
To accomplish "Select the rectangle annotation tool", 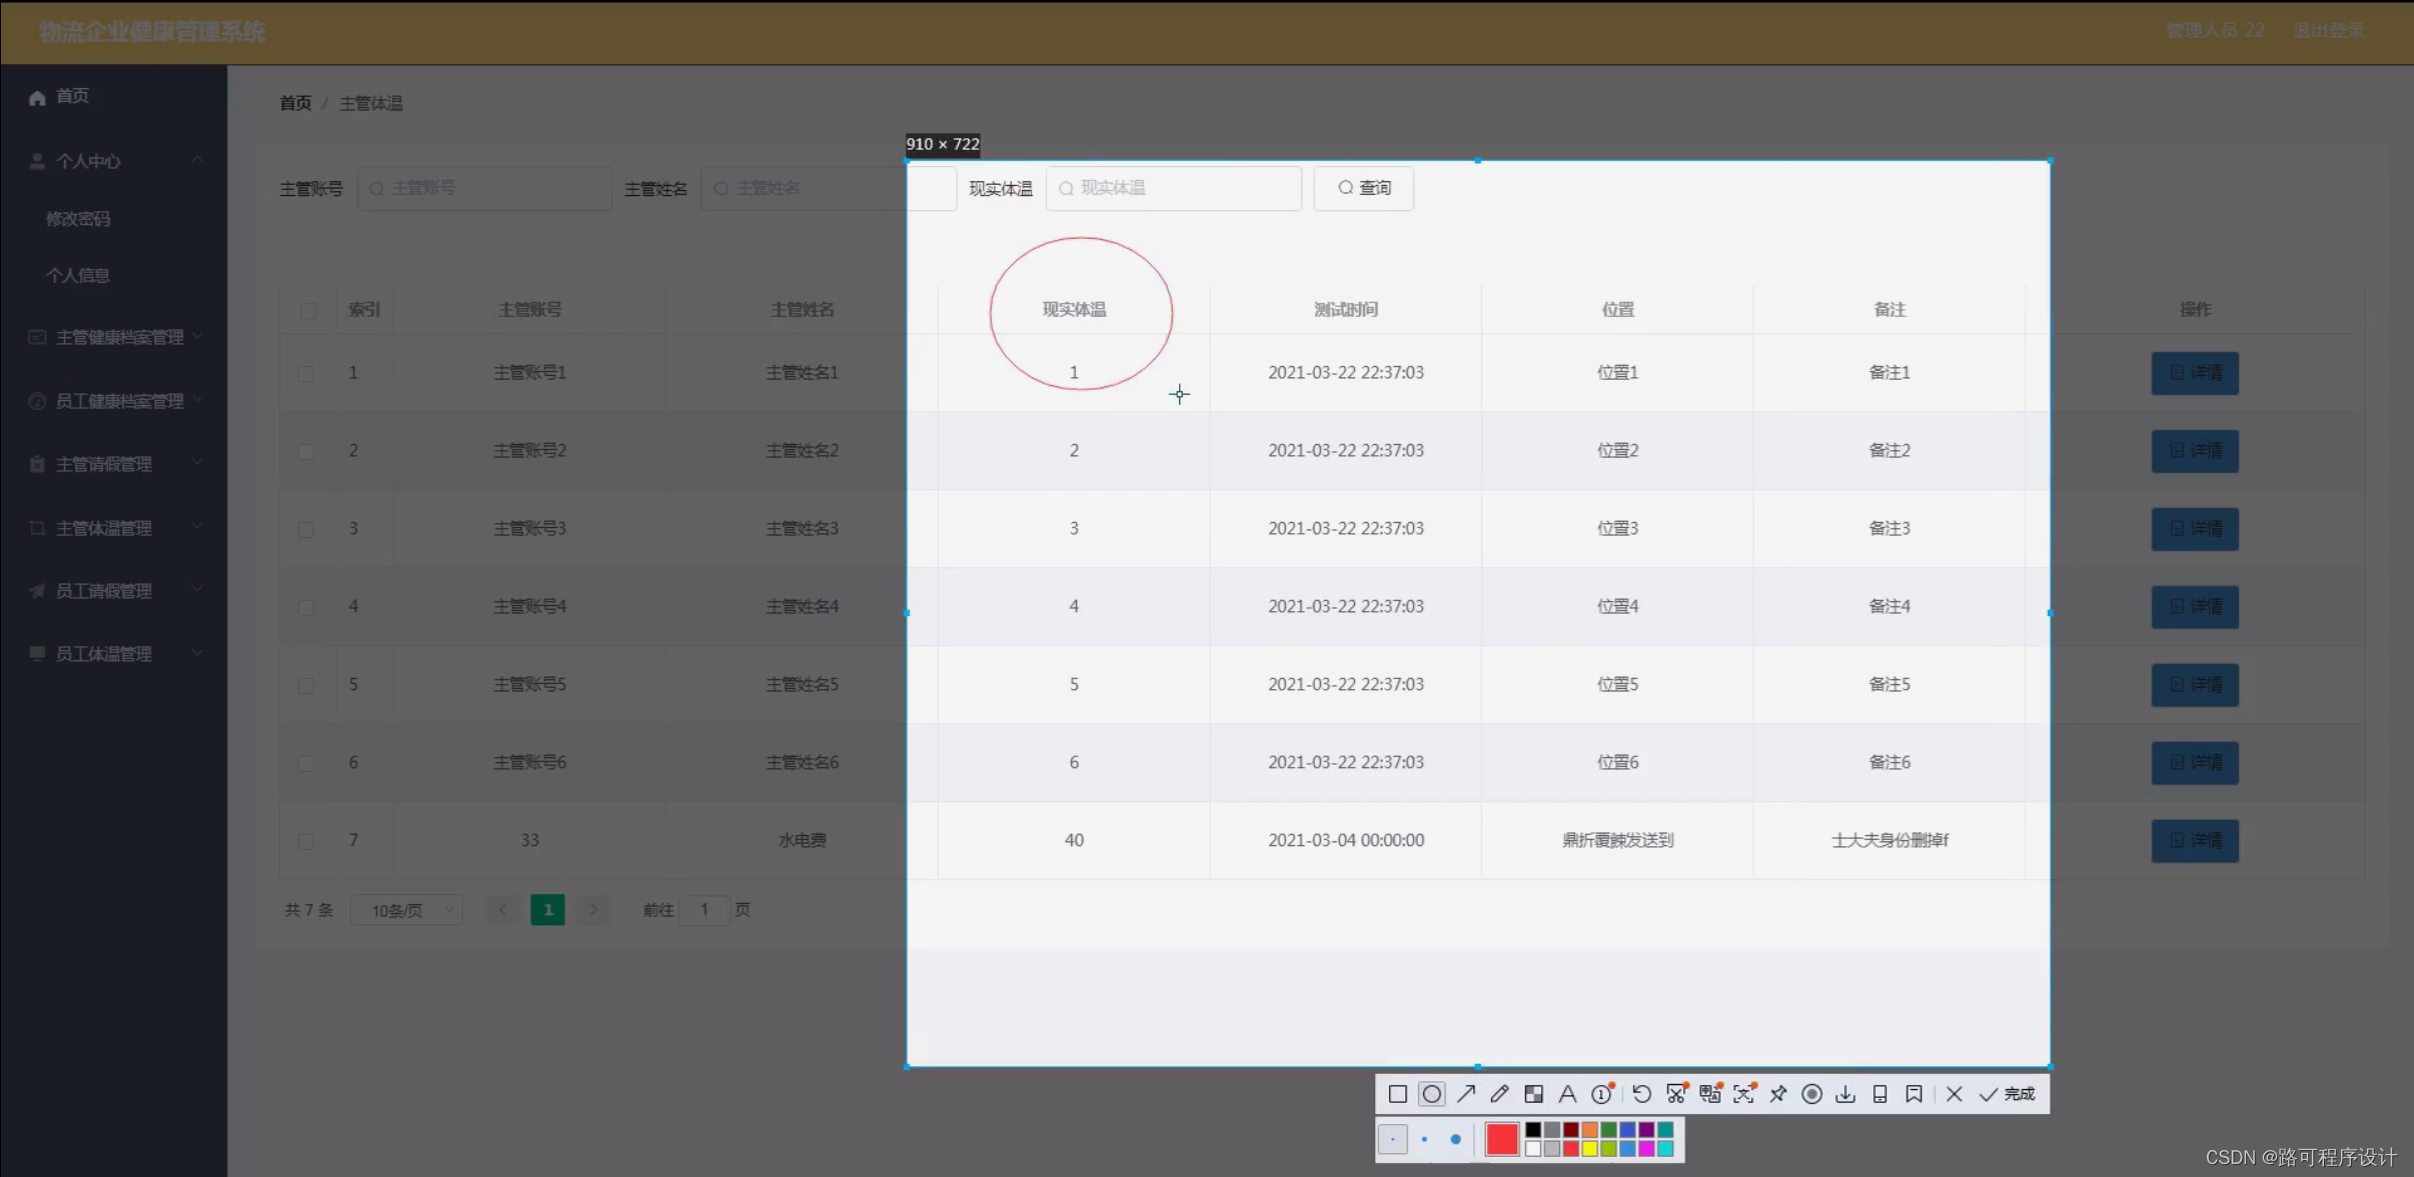I will point(1397,1094).
